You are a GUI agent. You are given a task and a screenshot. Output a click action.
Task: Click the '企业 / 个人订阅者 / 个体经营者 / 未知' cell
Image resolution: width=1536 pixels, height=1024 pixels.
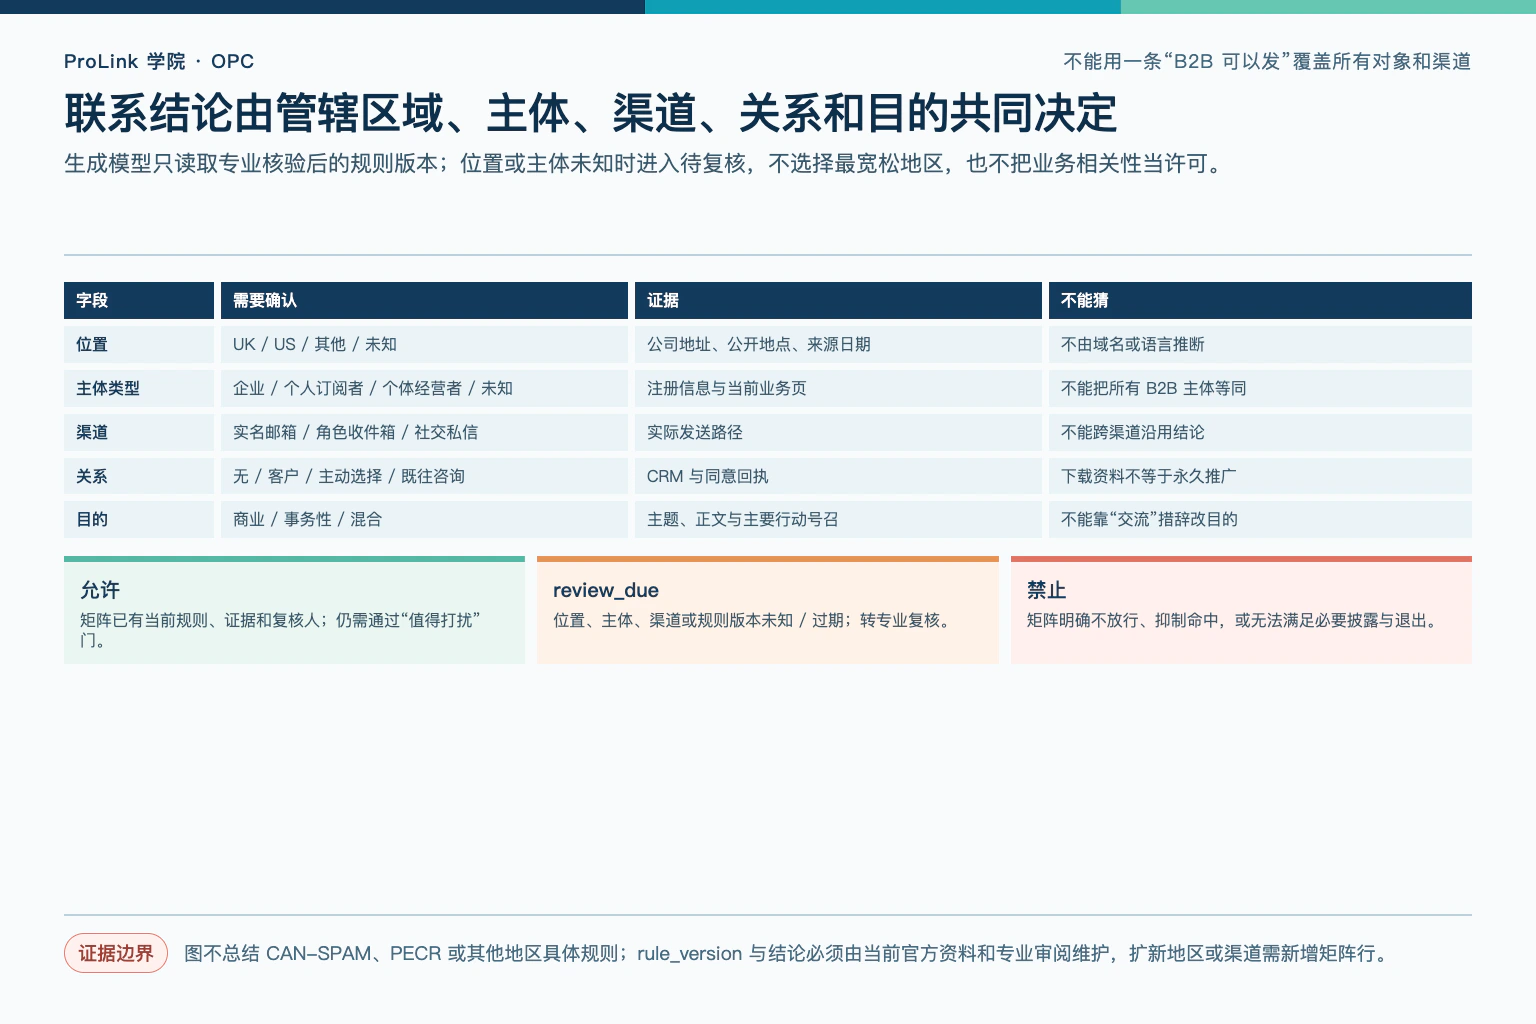point(424,388)
